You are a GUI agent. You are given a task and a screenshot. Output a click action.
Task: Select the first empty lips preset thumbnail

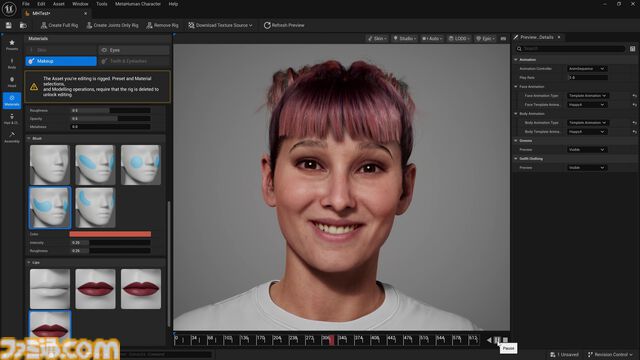[x=50, y=289]
